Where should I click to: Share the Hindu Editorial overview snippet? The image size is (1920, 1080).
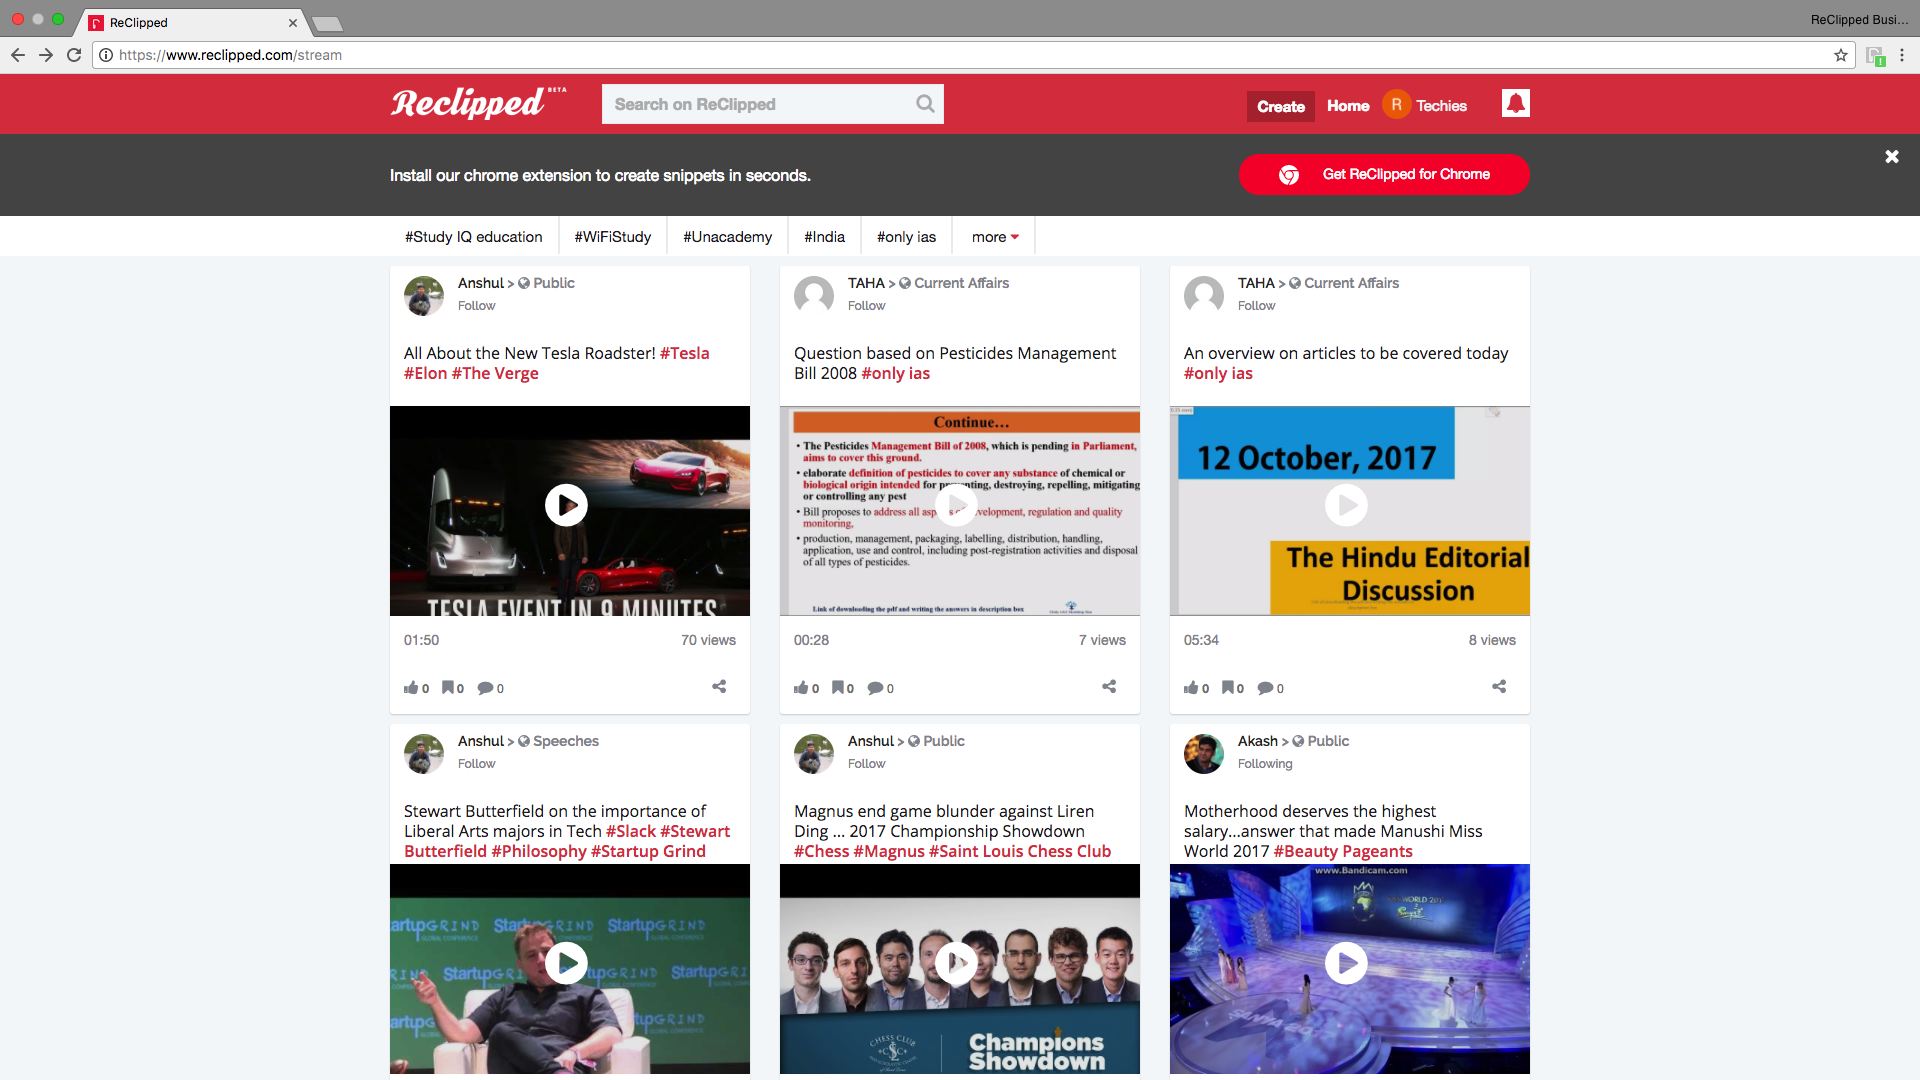coord(1499,686)
